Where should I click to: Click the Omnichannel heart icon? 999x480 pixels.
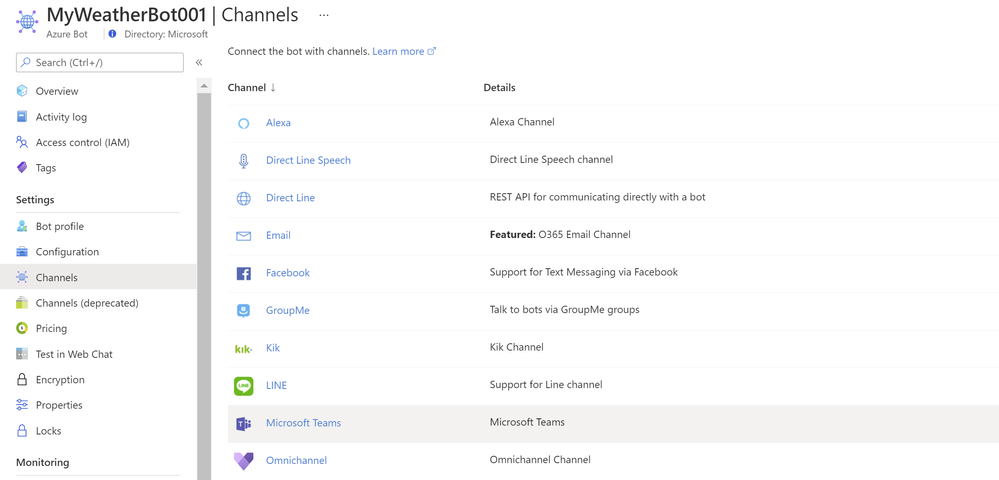click(x=243, y=461)
